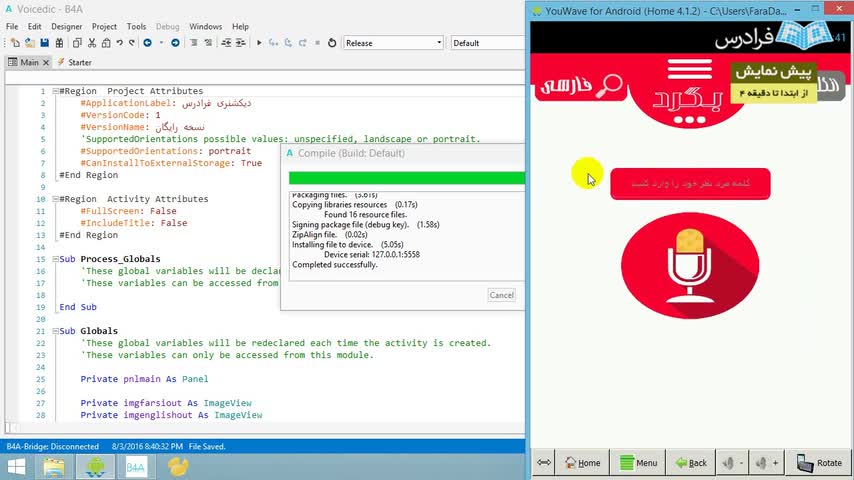854x480 pixels.
Task: Restart the program with circular arrow icon
Action: 332,43
